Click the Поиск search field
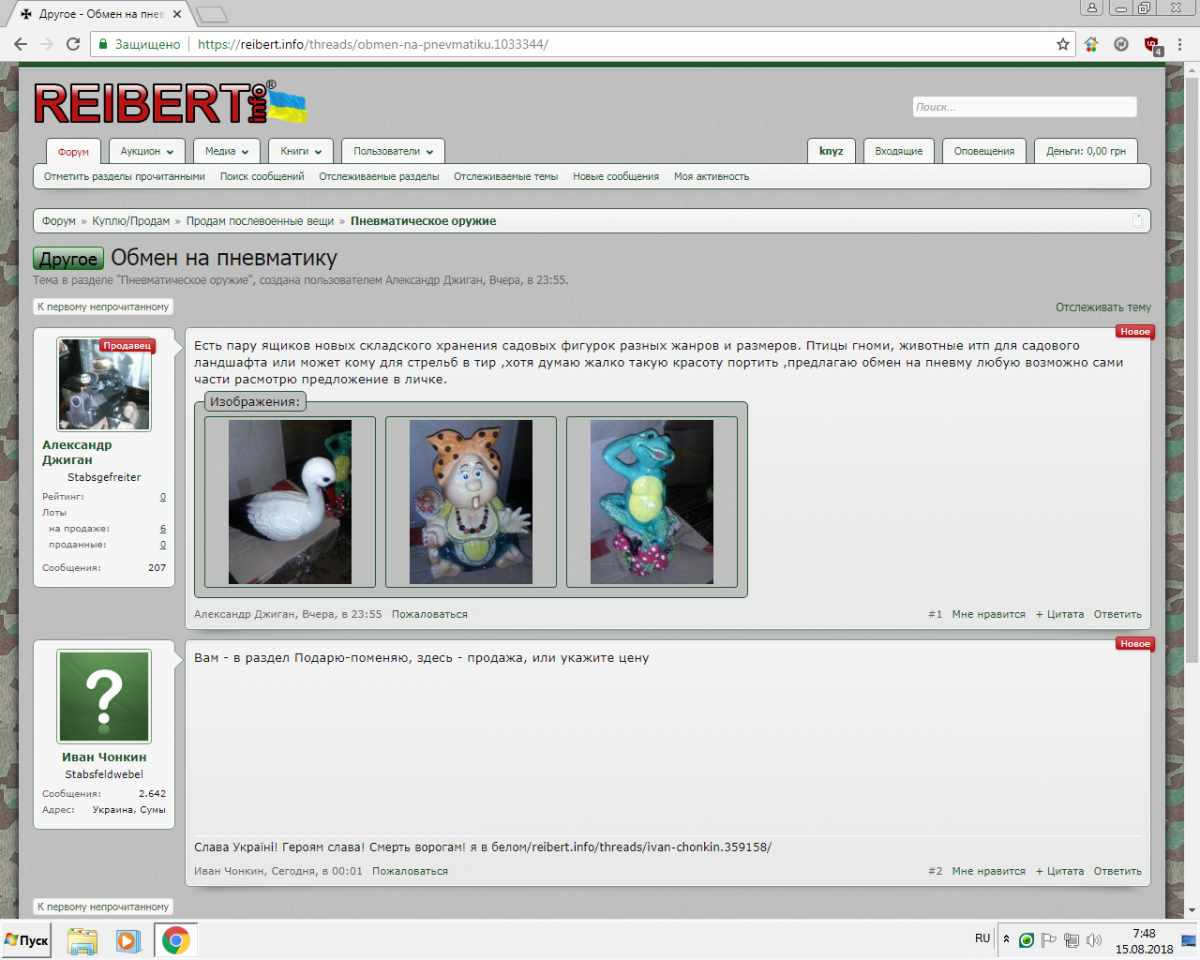The image size is (1200, 960). (1025, 107)
